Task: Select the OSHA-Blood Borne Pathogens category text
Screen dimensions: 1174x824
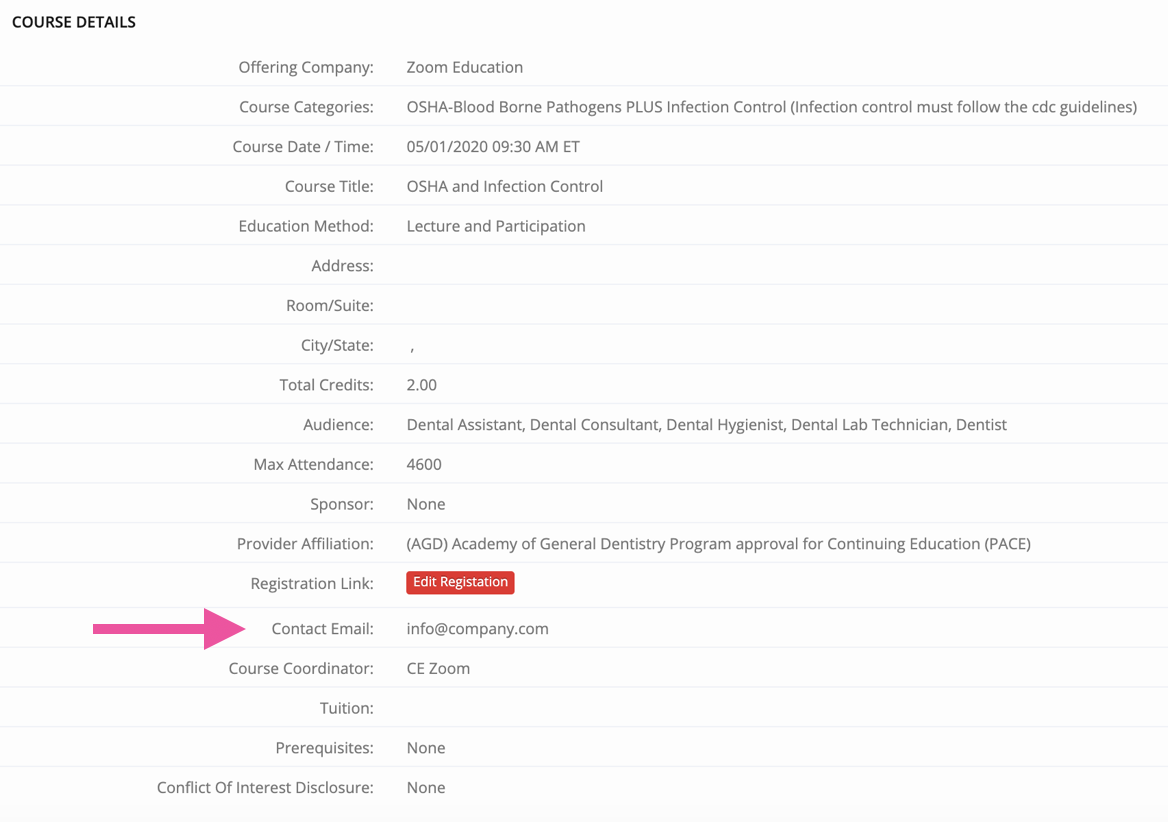Action: point(772,107)
